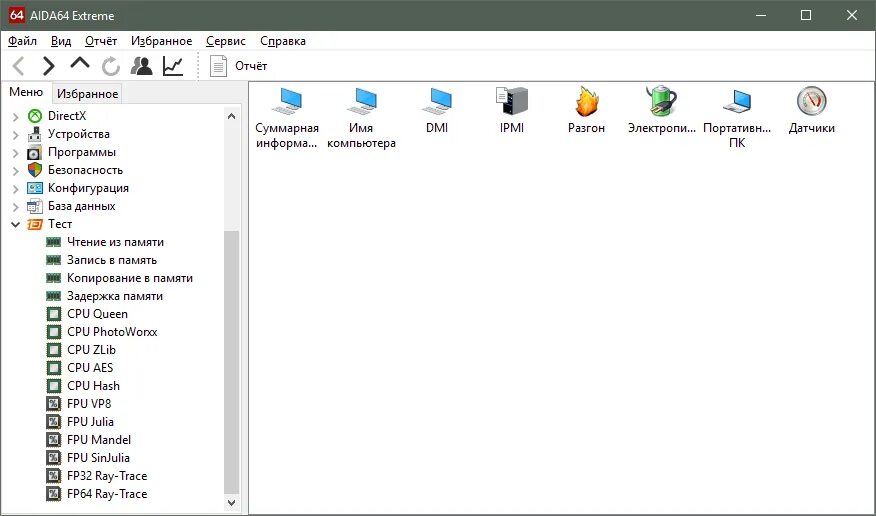The width and height of the screenshot is (876, 516).
Task: Select База данных in the tree
Action: [82, 206]
